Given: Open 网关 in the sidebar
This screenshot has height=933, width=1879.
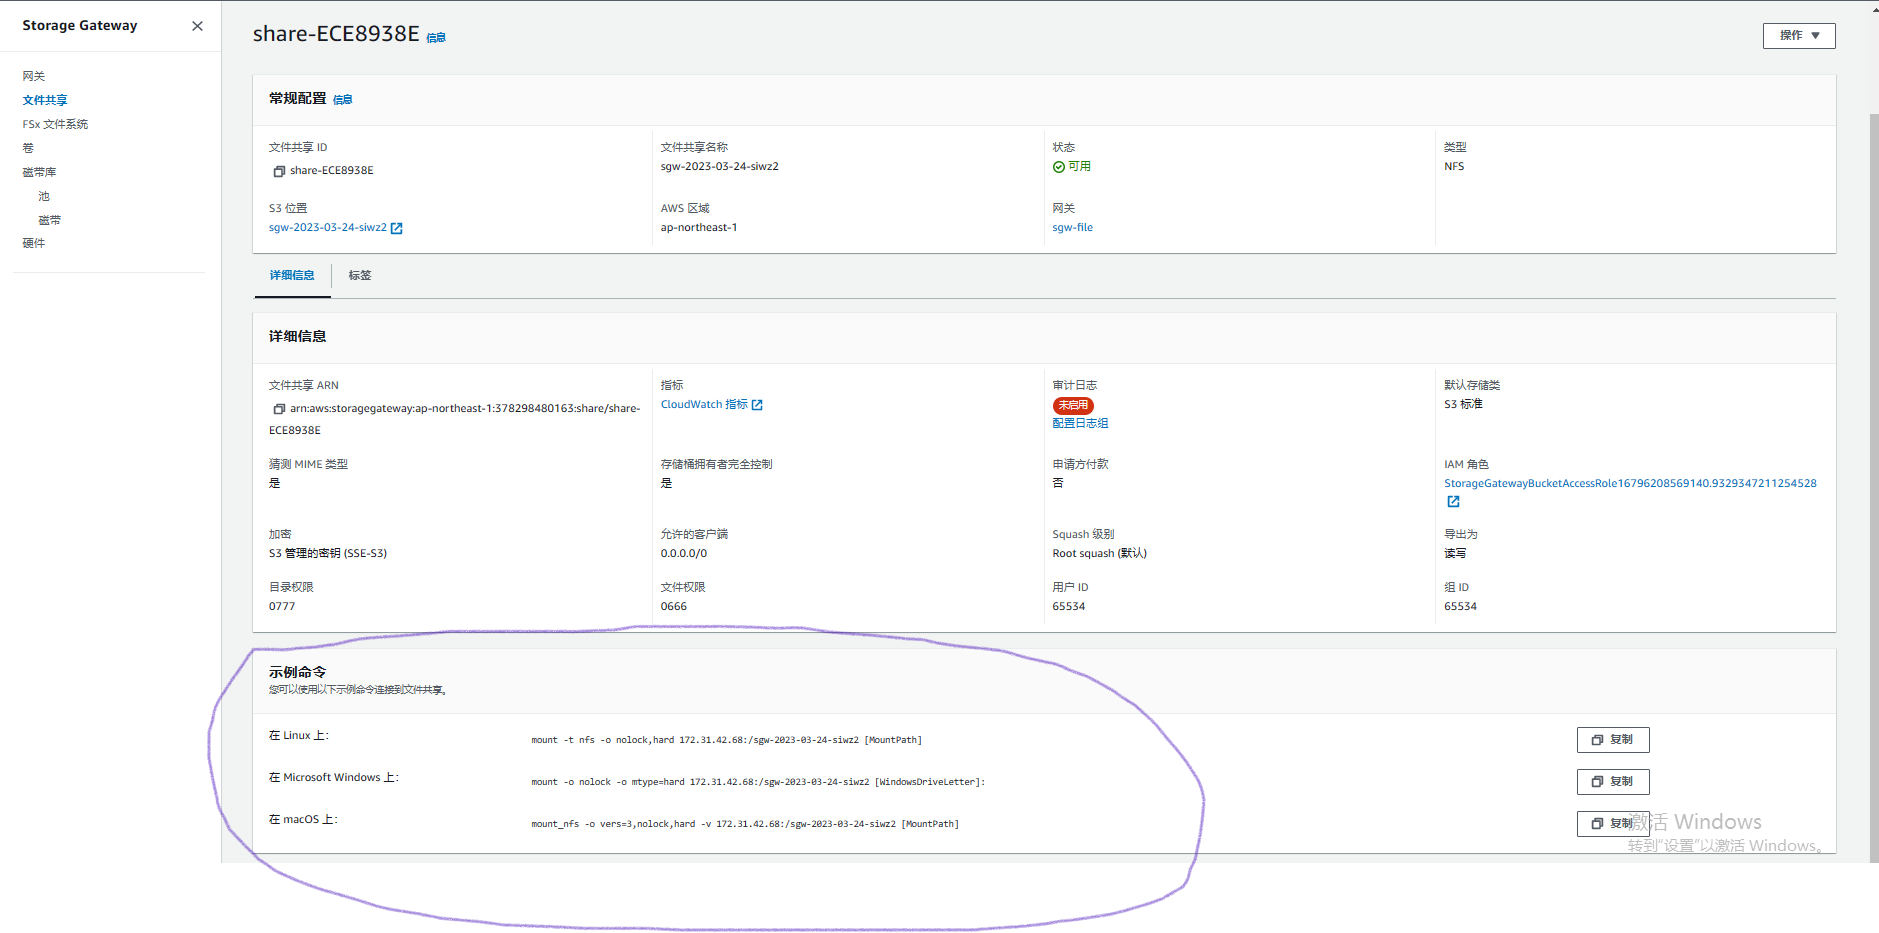Looking at the screenshot, I should click(34, 76).
